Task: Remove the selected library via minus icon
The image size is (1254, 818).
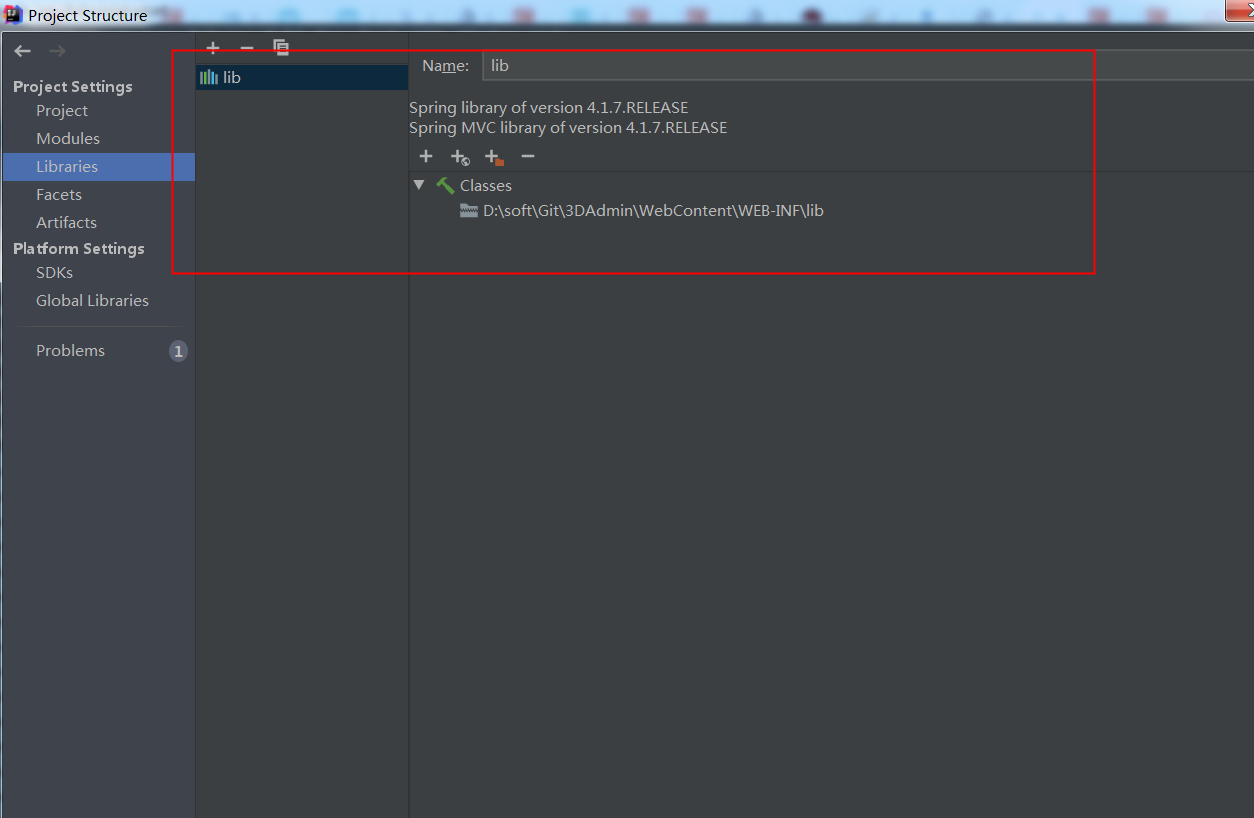Action: 246,47
